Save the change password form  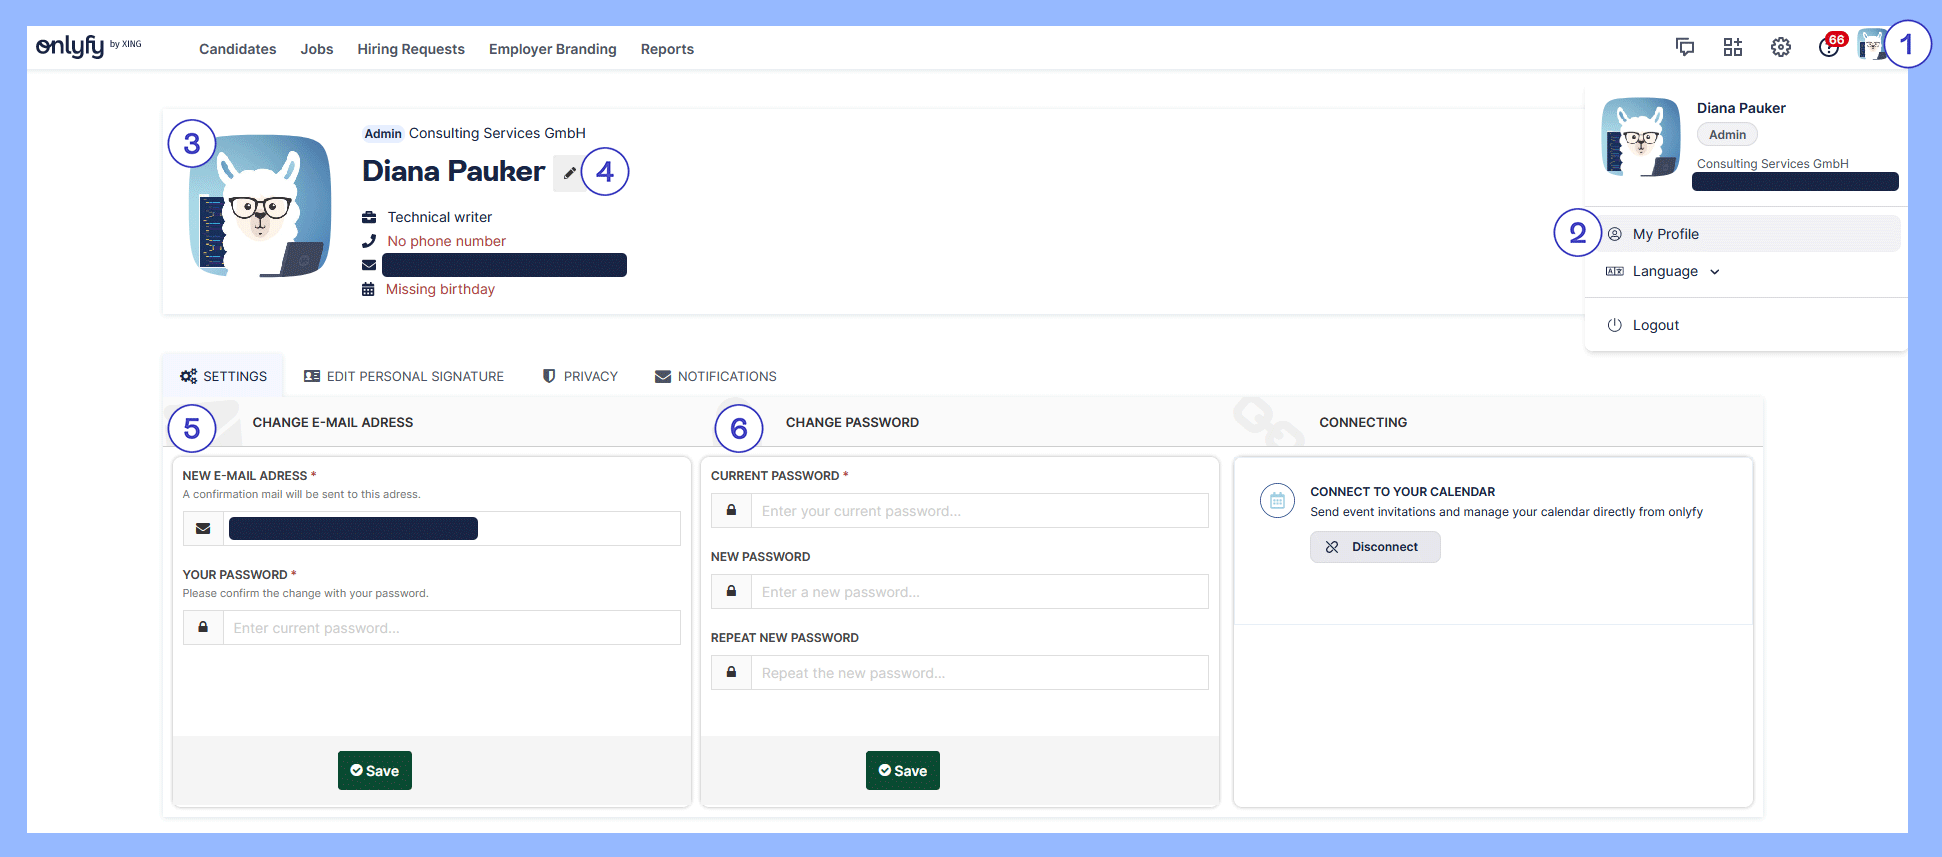point(903,770)
